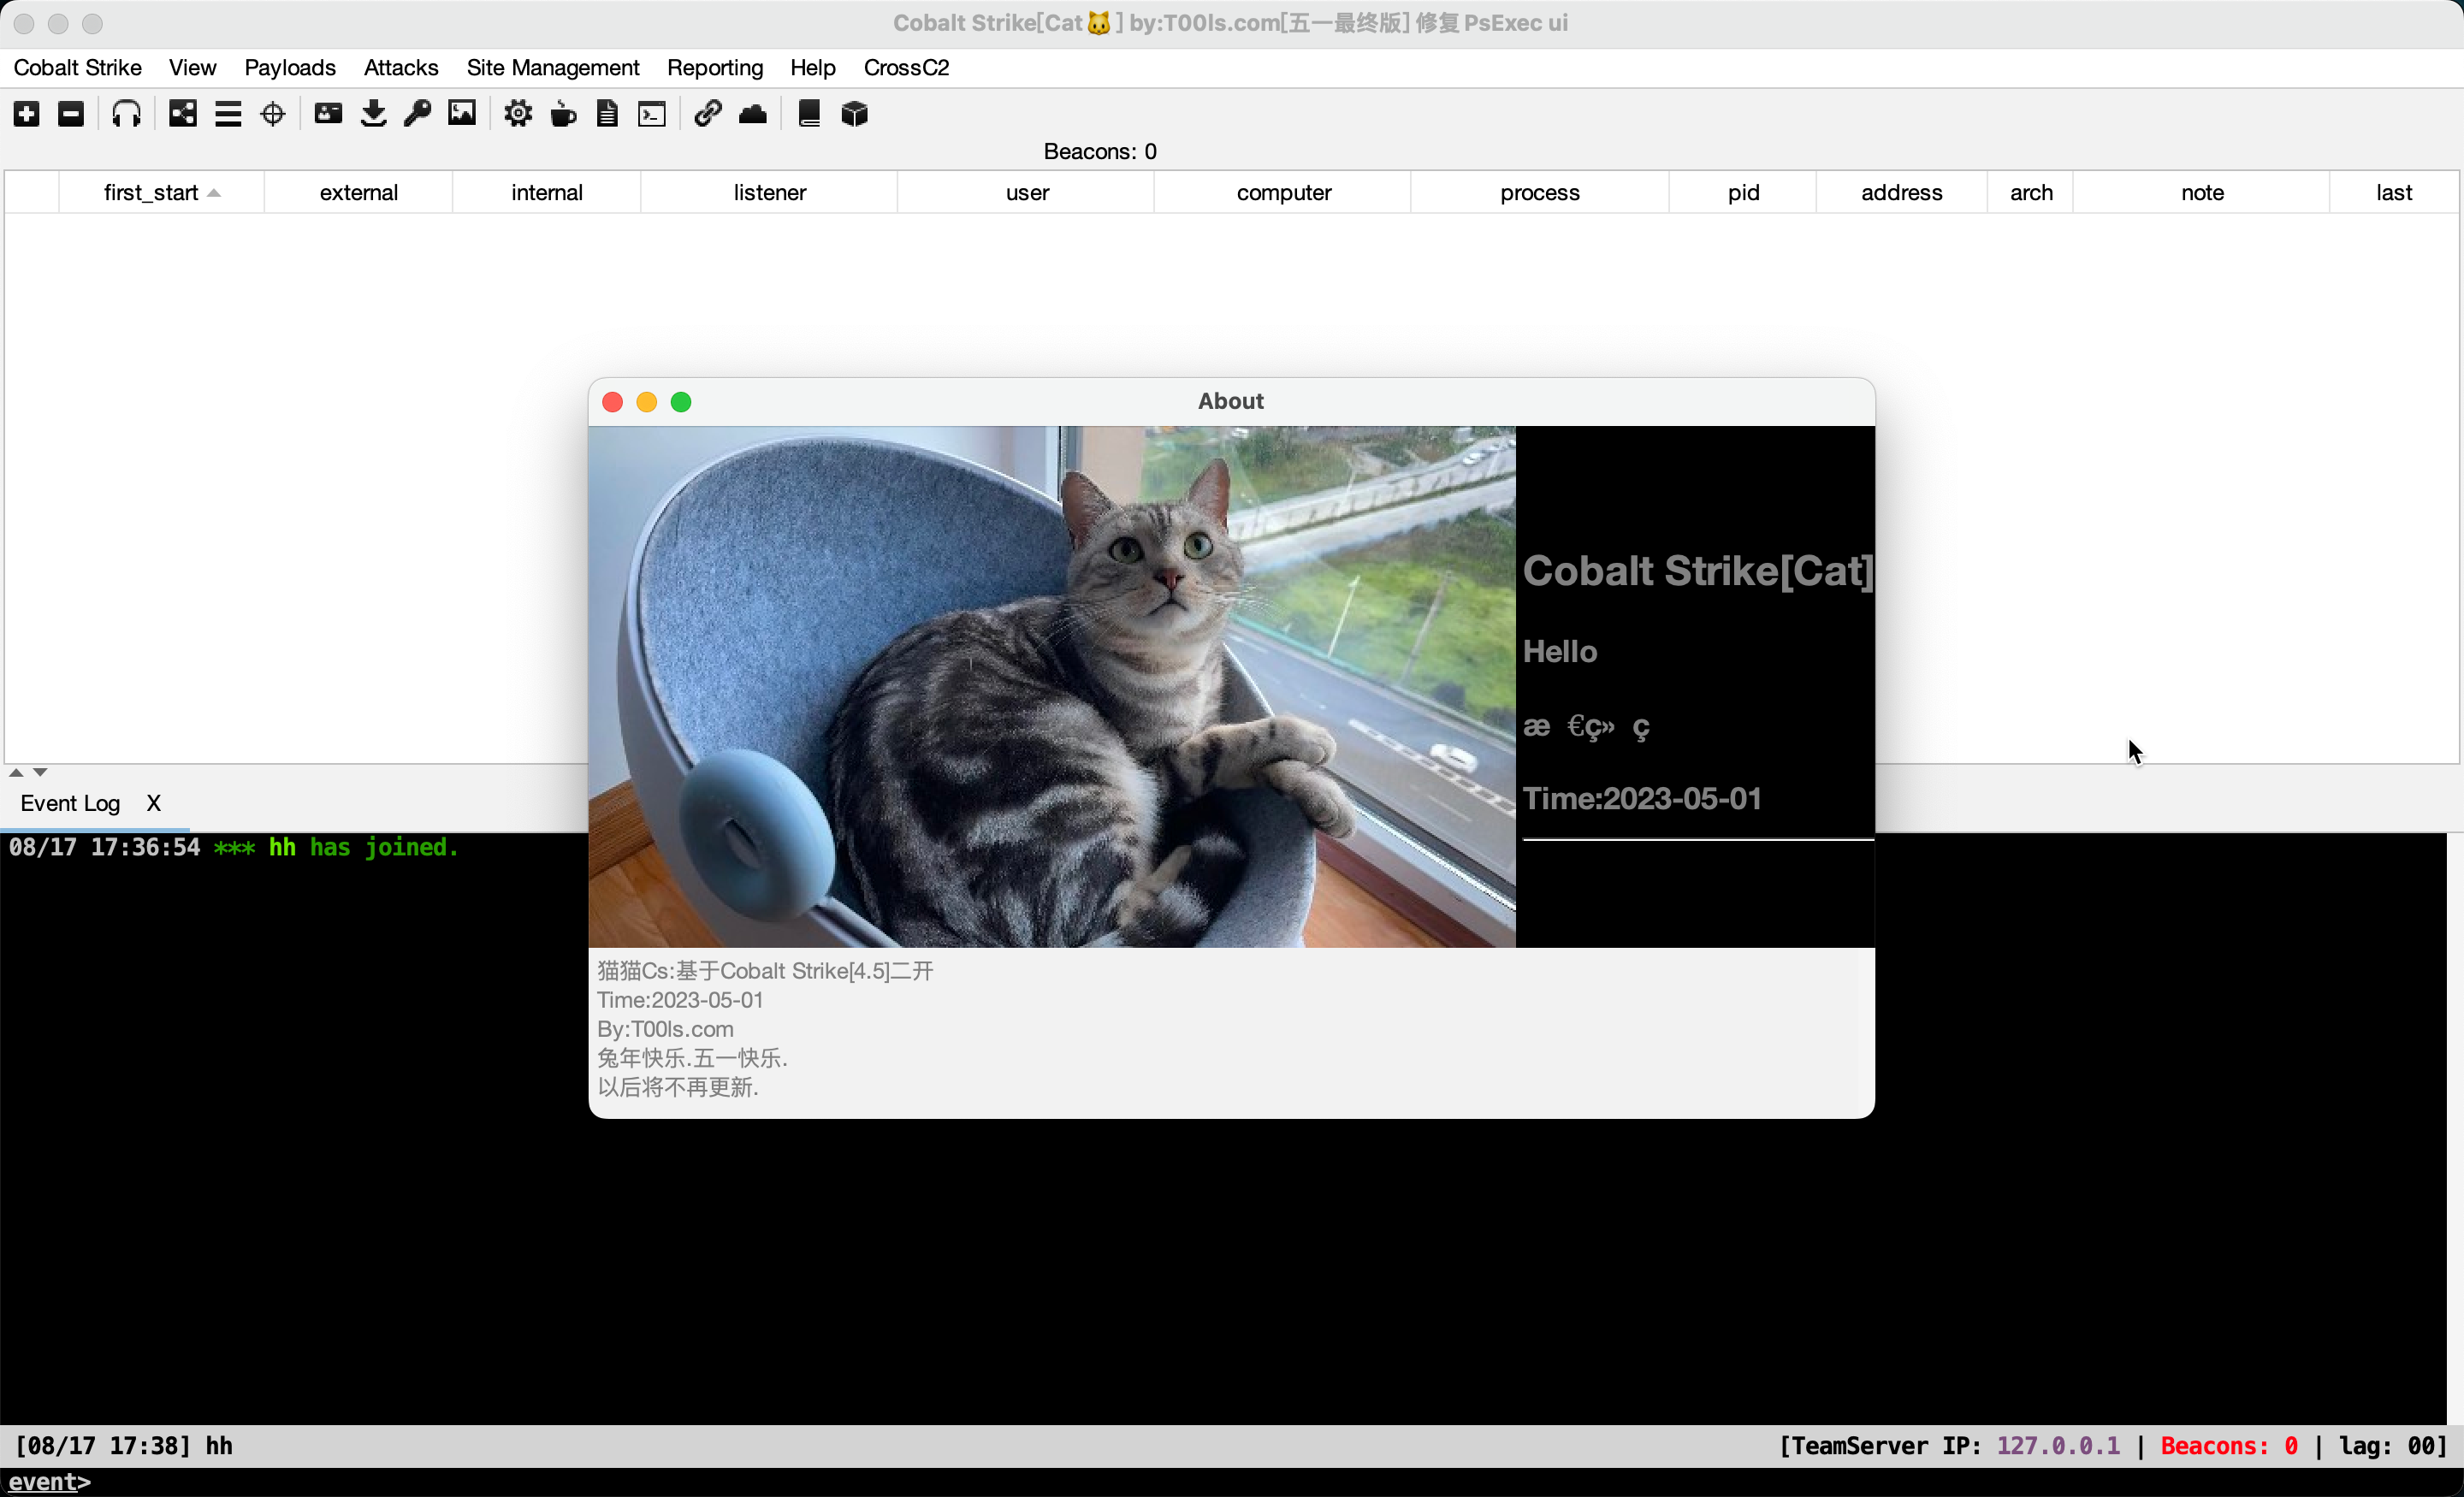
Task: Click 'Cobalt Strike[Cat]' heading in About
Action: (1698, 571)
